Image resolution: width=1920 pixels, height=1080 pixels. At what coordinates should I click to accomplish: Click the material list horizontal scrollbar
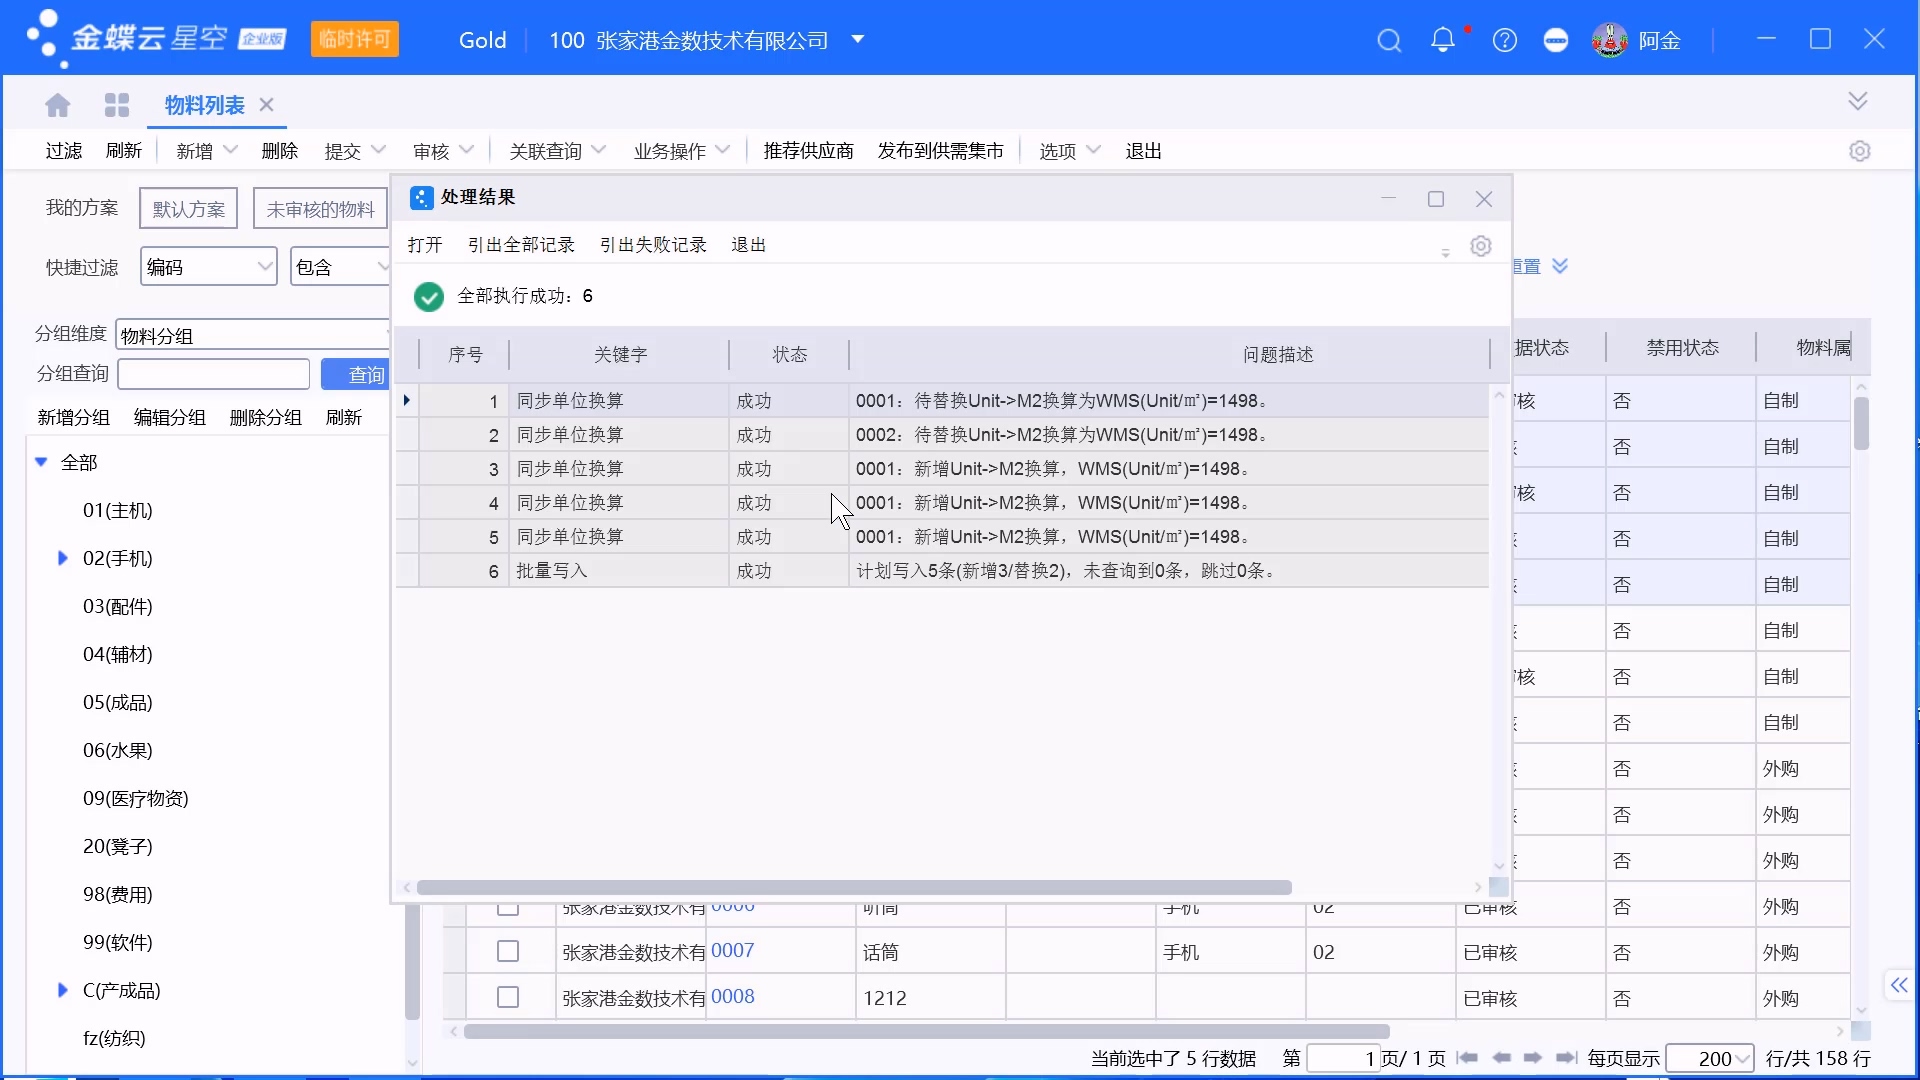[927, 1031]
